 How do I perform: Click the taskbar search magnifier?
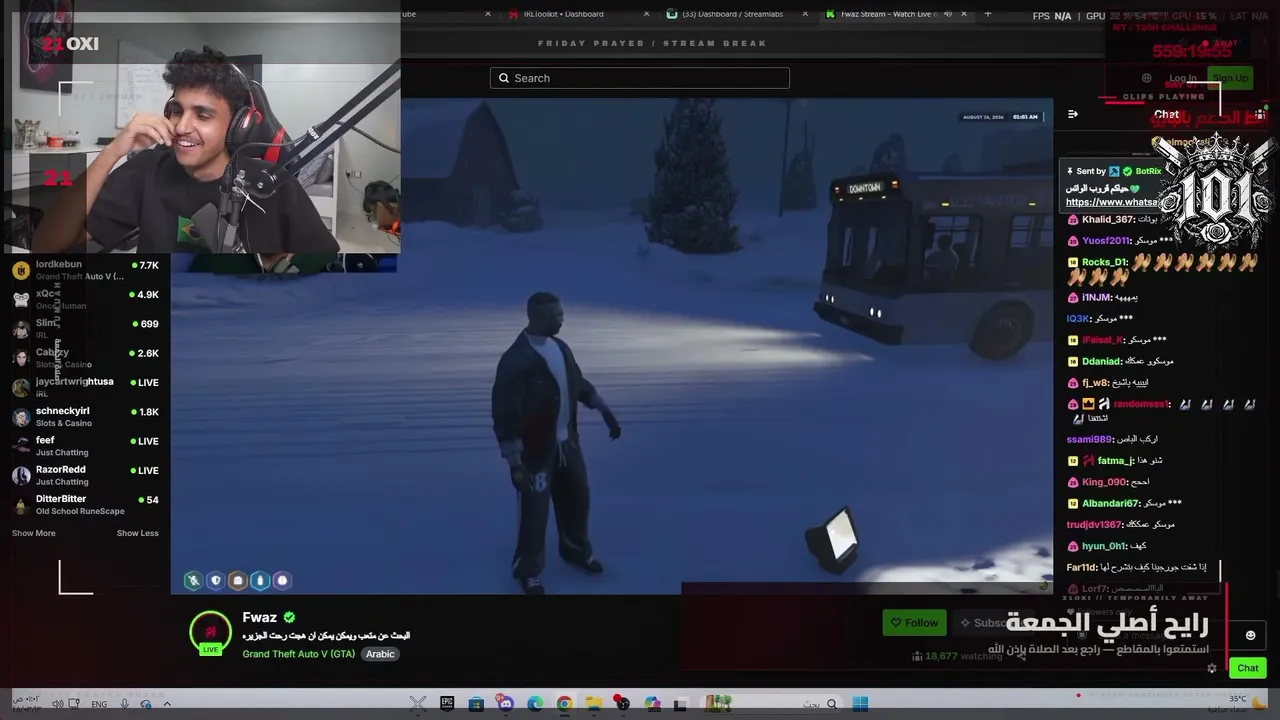tap(831, 704)
